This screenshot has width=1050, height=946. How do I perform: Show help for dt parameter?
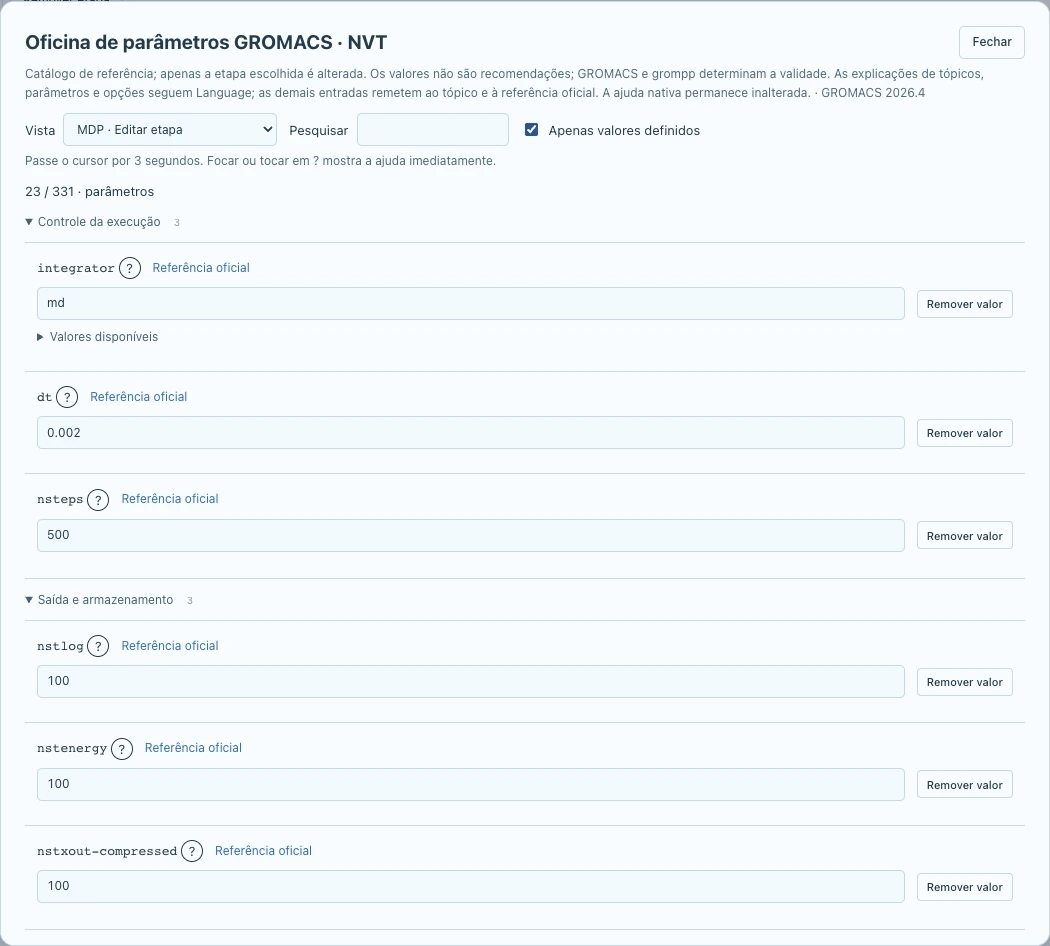coord(67,397)
